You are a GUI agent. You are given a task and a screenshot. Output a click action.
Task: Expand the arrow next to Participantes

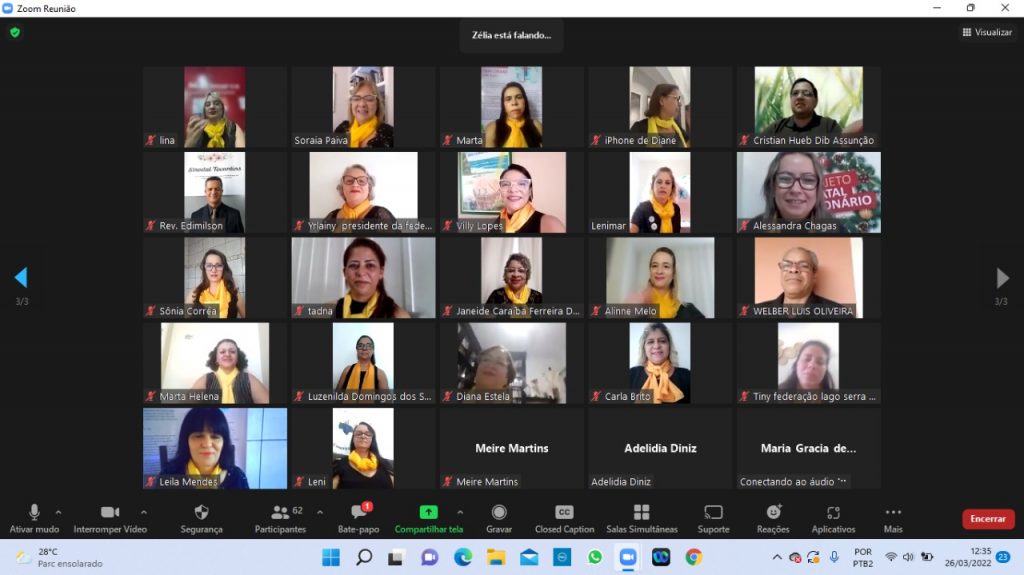(320, 512)
